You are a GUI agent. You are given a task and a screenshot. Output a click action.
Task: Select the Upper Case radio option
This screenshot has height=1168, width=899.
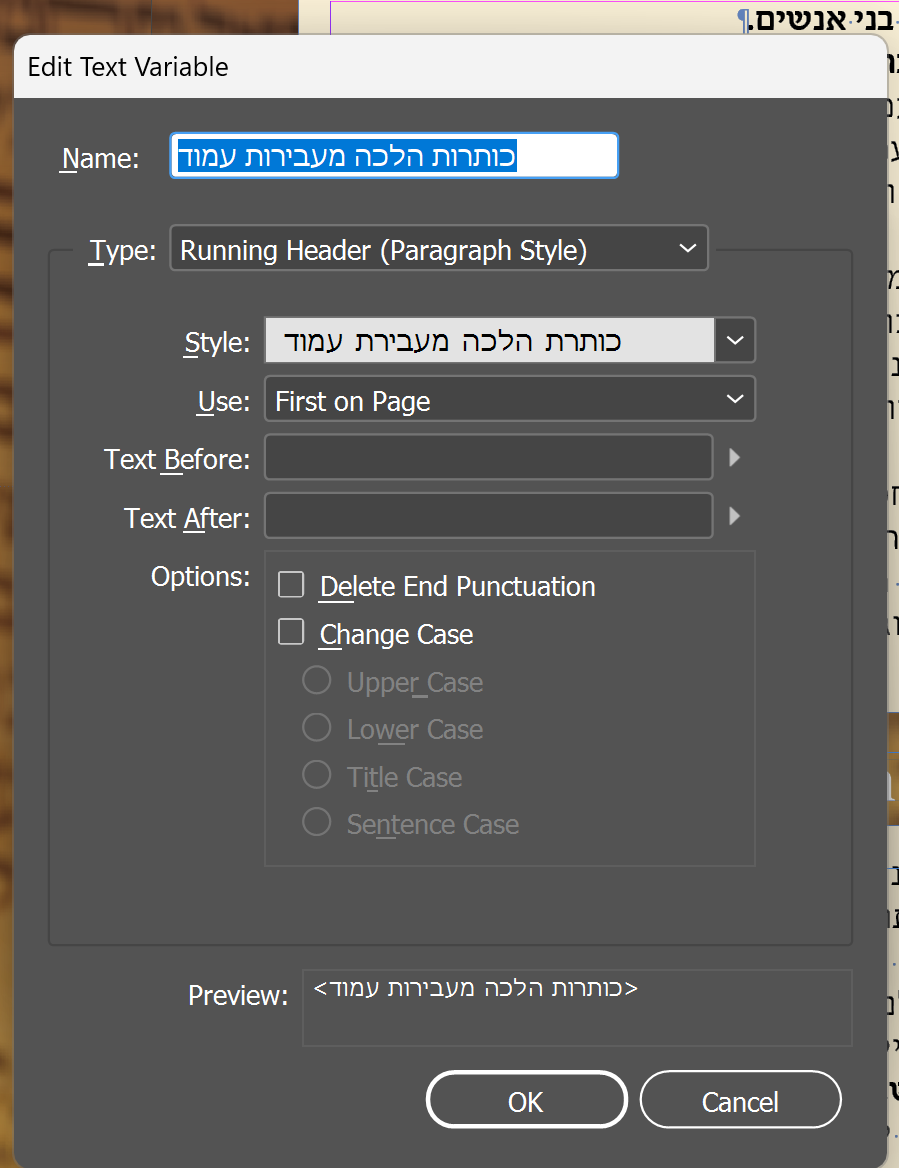point(317,681)
